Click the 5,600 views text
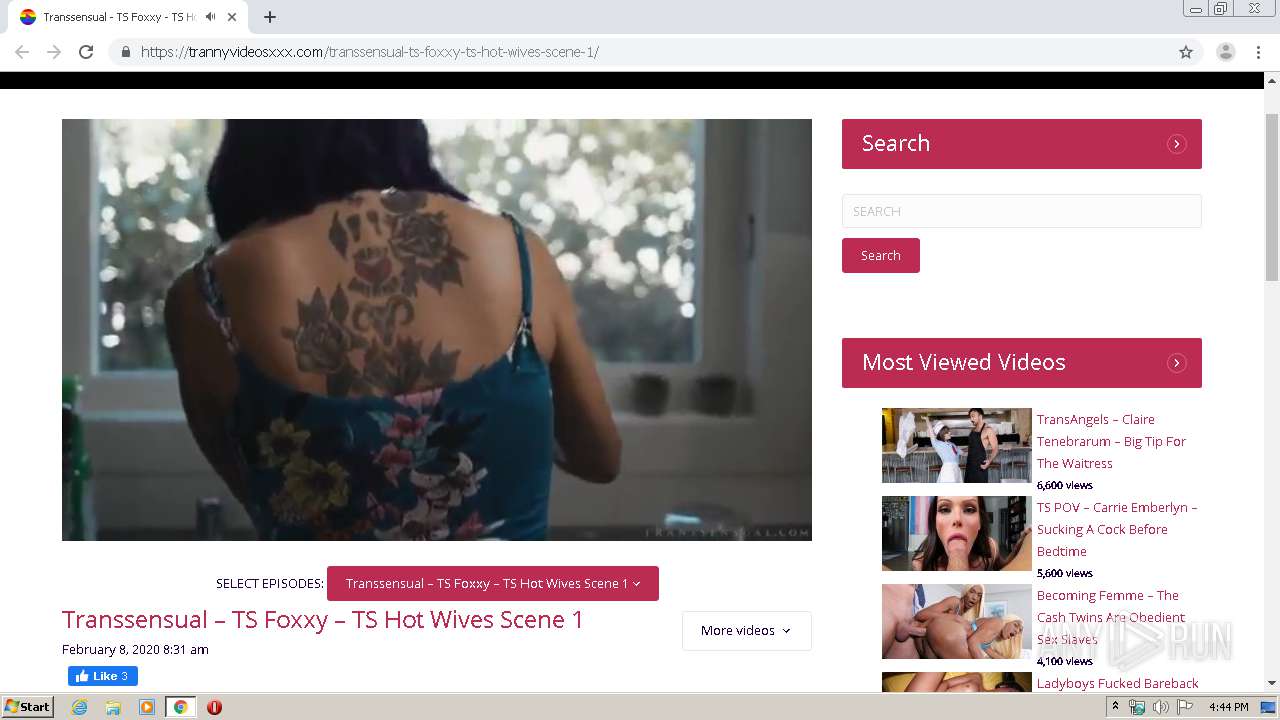The height and width of the screenshot is (720, 1280). click(1065, 574)
